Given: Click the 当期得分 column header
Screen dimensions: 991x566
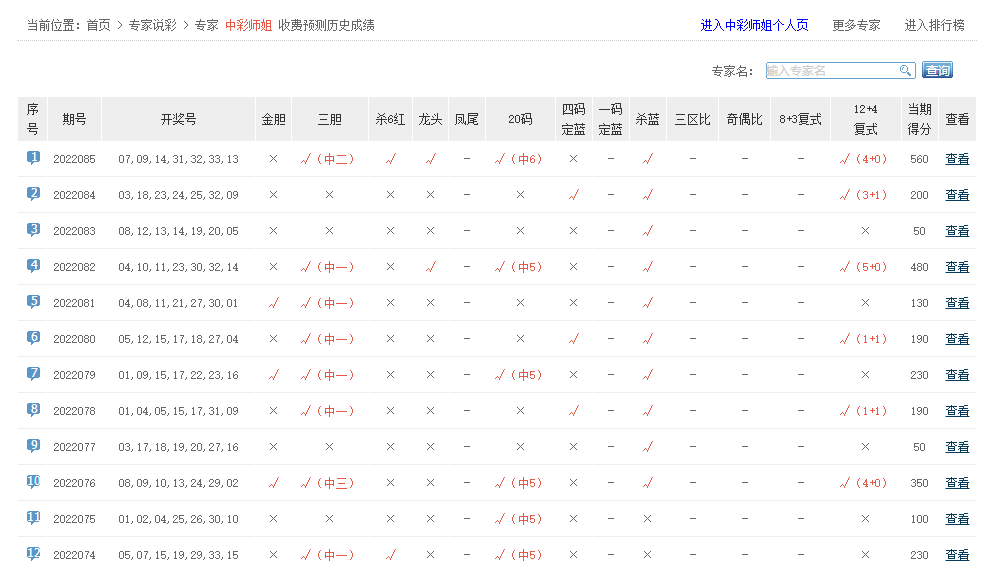Looking at the screenshot, I should (x=919, y=119).
